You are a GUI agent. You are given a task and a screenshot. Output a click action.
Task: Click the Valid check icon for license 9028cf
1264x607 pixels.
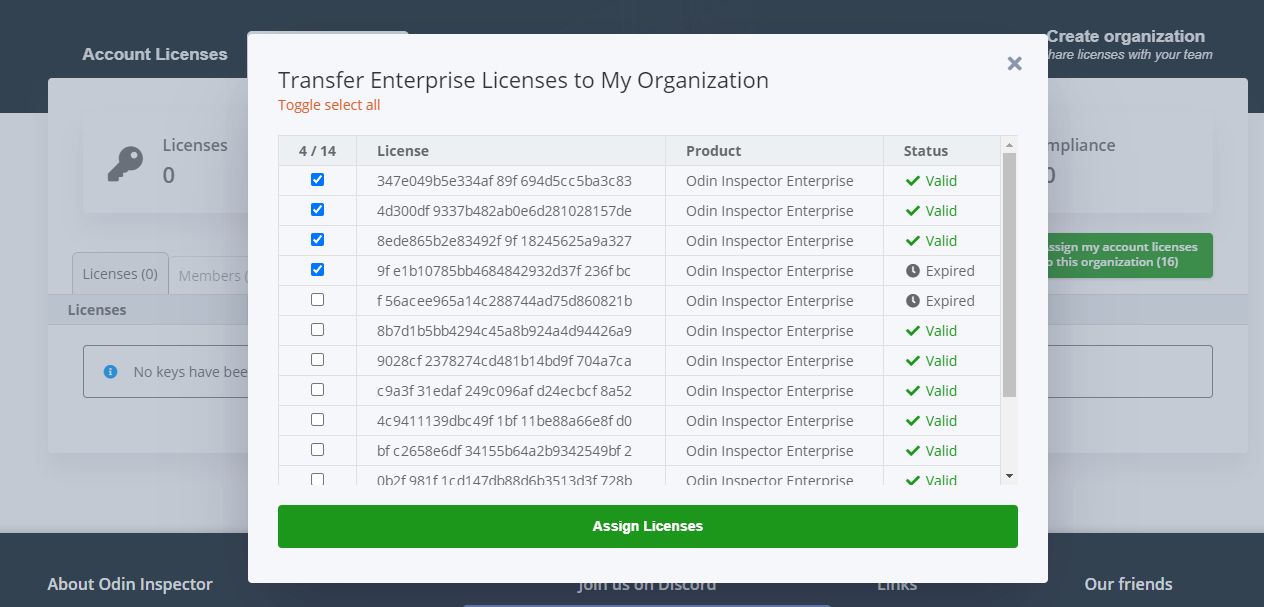[912, 361]
